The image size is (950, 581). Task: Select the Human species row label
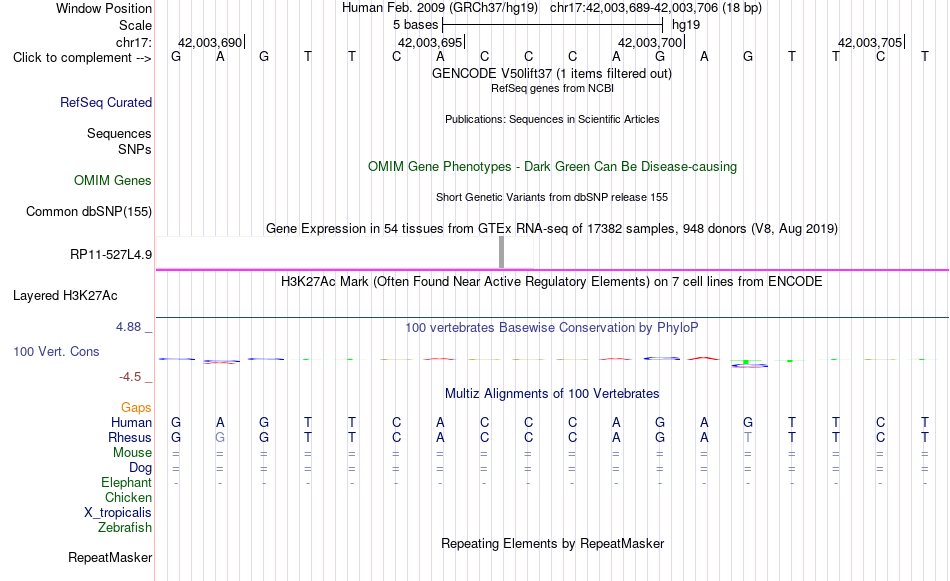click(131, 422)
